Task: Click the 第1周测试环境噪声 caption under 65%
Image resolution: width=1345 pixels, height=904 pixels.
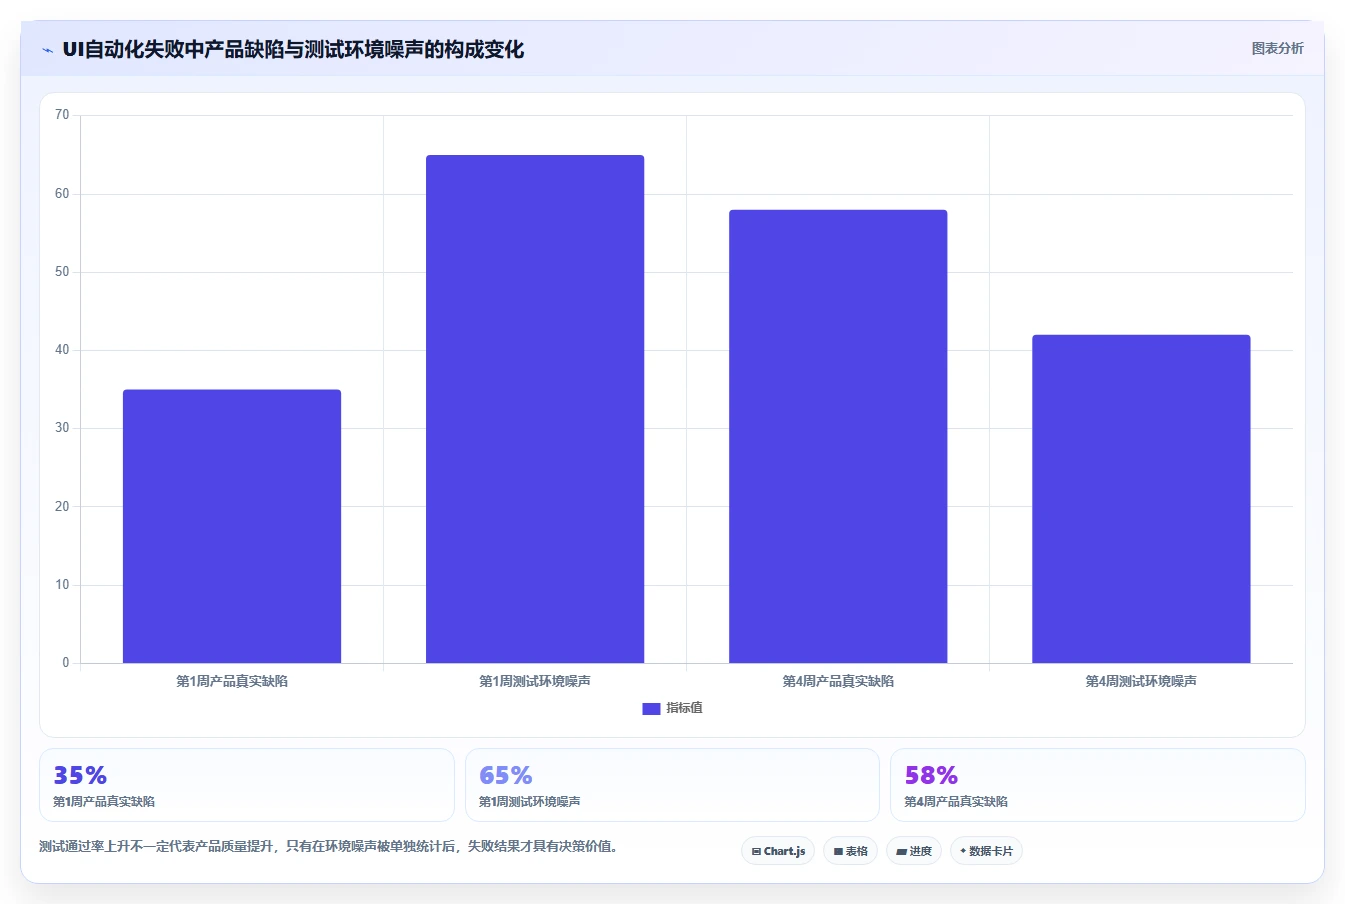Action: pyautogui.click(x=529, y=802)
